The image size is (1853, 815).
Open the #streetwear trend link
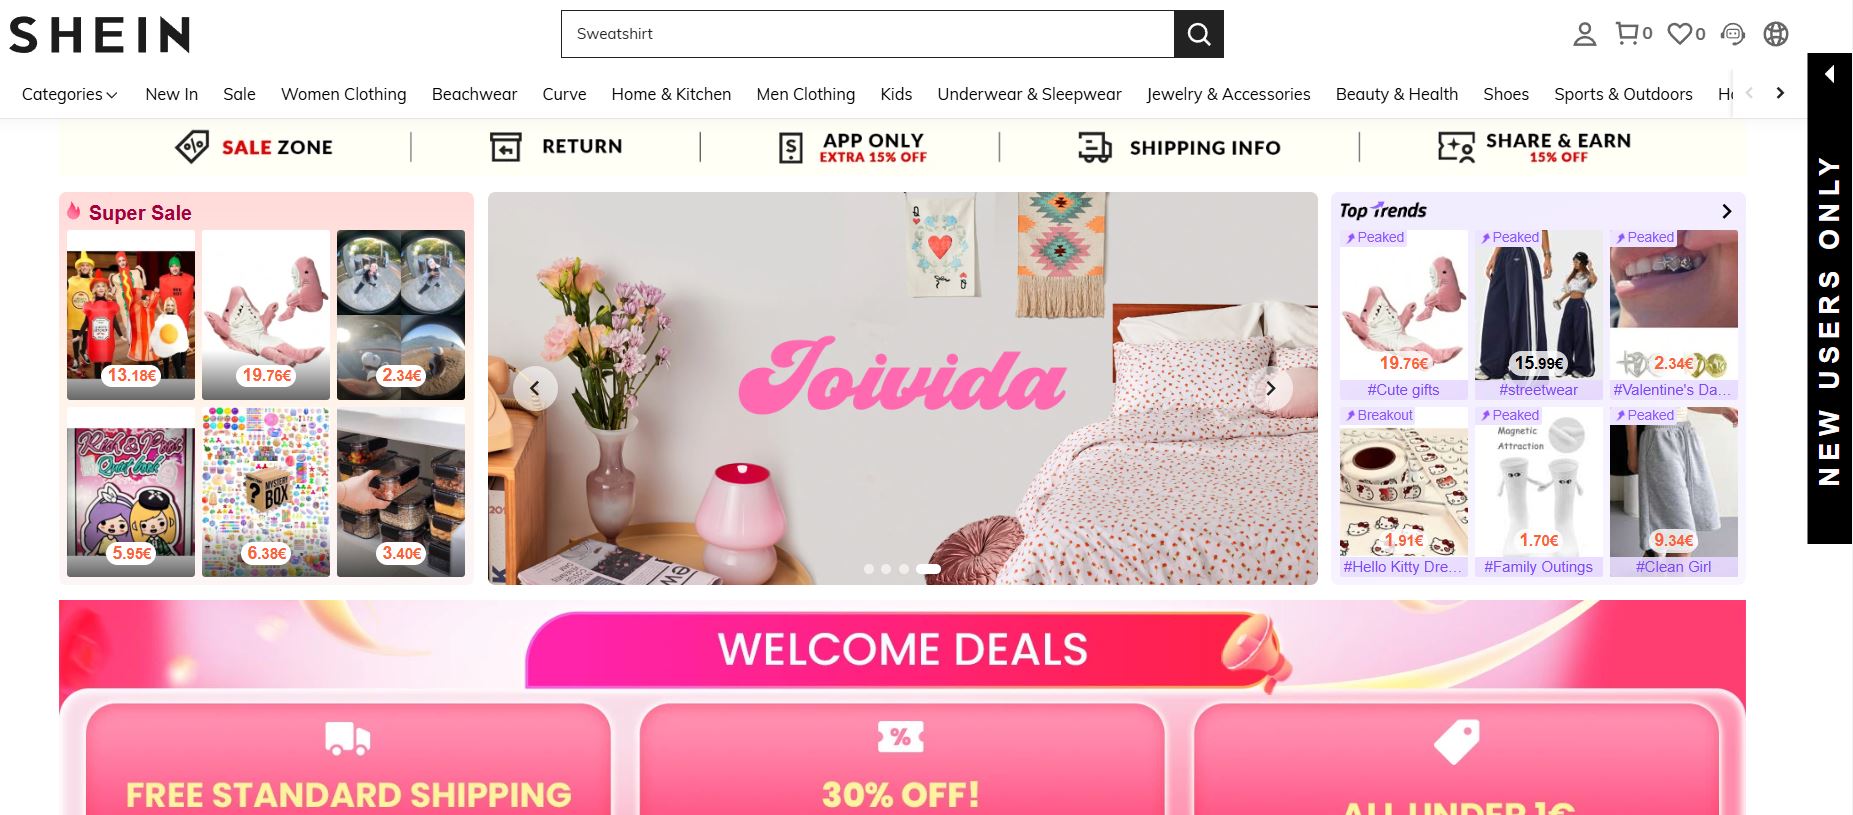(1538, 390)
